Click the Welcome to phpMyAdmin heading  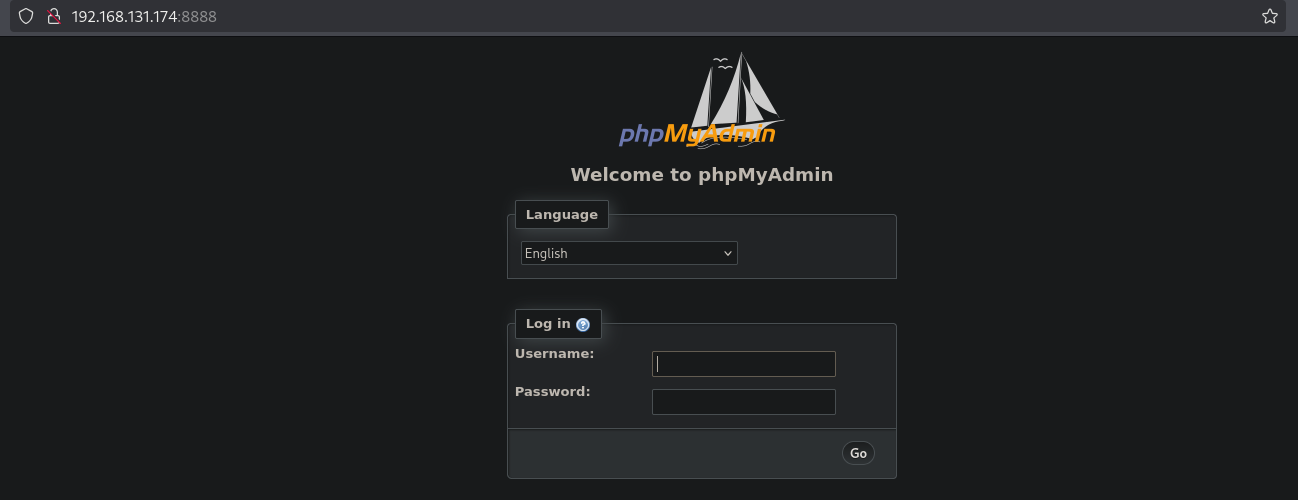coord(701,175)
